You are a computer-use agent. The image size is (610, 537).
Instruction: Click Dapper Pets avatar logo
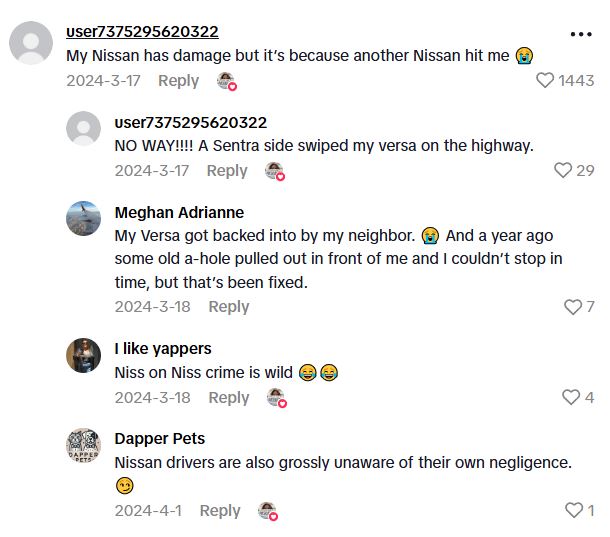pyautogui.click(x=83, y=445)
